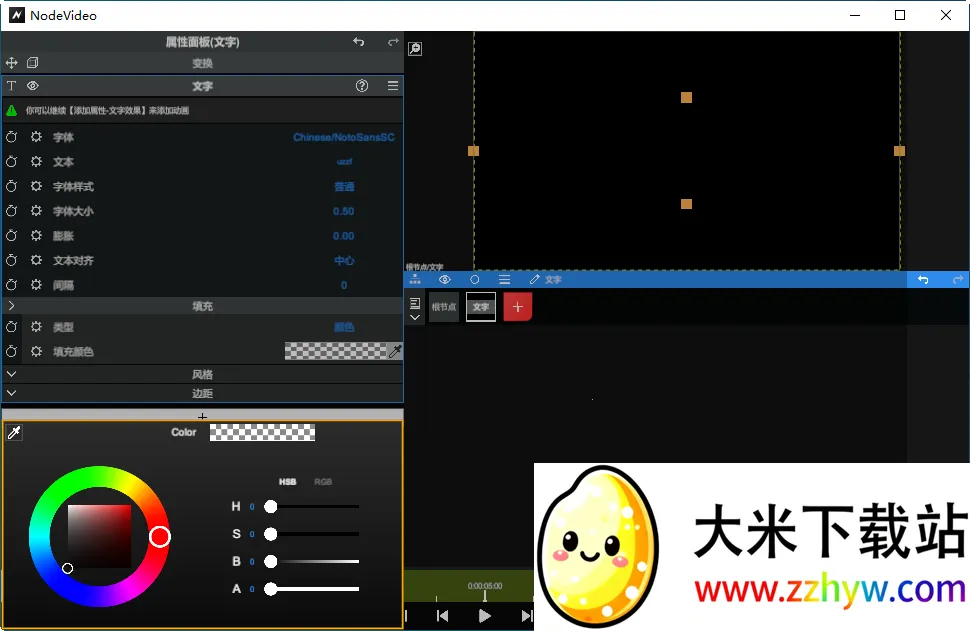The width and height of the screenshot is (970, 631).
Task: Select the Move/Transform tool icon
Action: coord(12,62)
